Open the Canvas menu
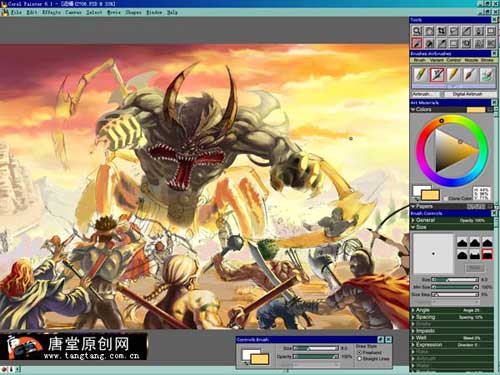Viewport: 500px width, 375px height. click(73, 12)
